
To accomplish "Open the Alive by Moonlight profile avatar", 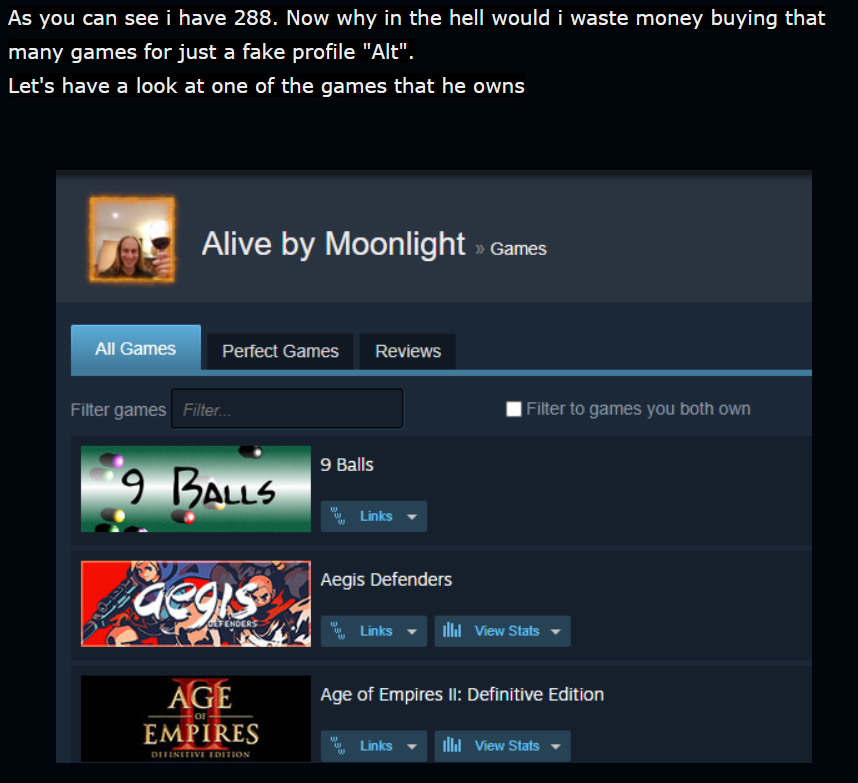I will pyautogui.click(x=132, y=240).
